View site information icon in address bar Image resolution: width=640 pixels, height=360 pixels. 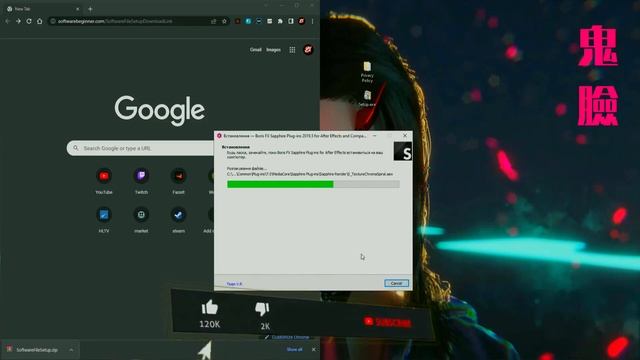coord(53,21)
